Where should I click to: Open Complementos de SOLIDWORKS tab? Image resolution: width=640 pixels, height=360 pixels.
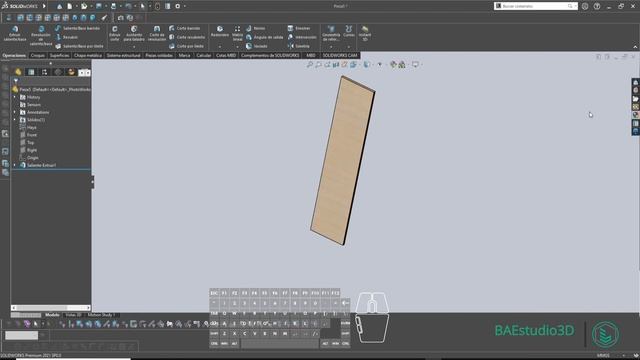click(x=270, y=55)
